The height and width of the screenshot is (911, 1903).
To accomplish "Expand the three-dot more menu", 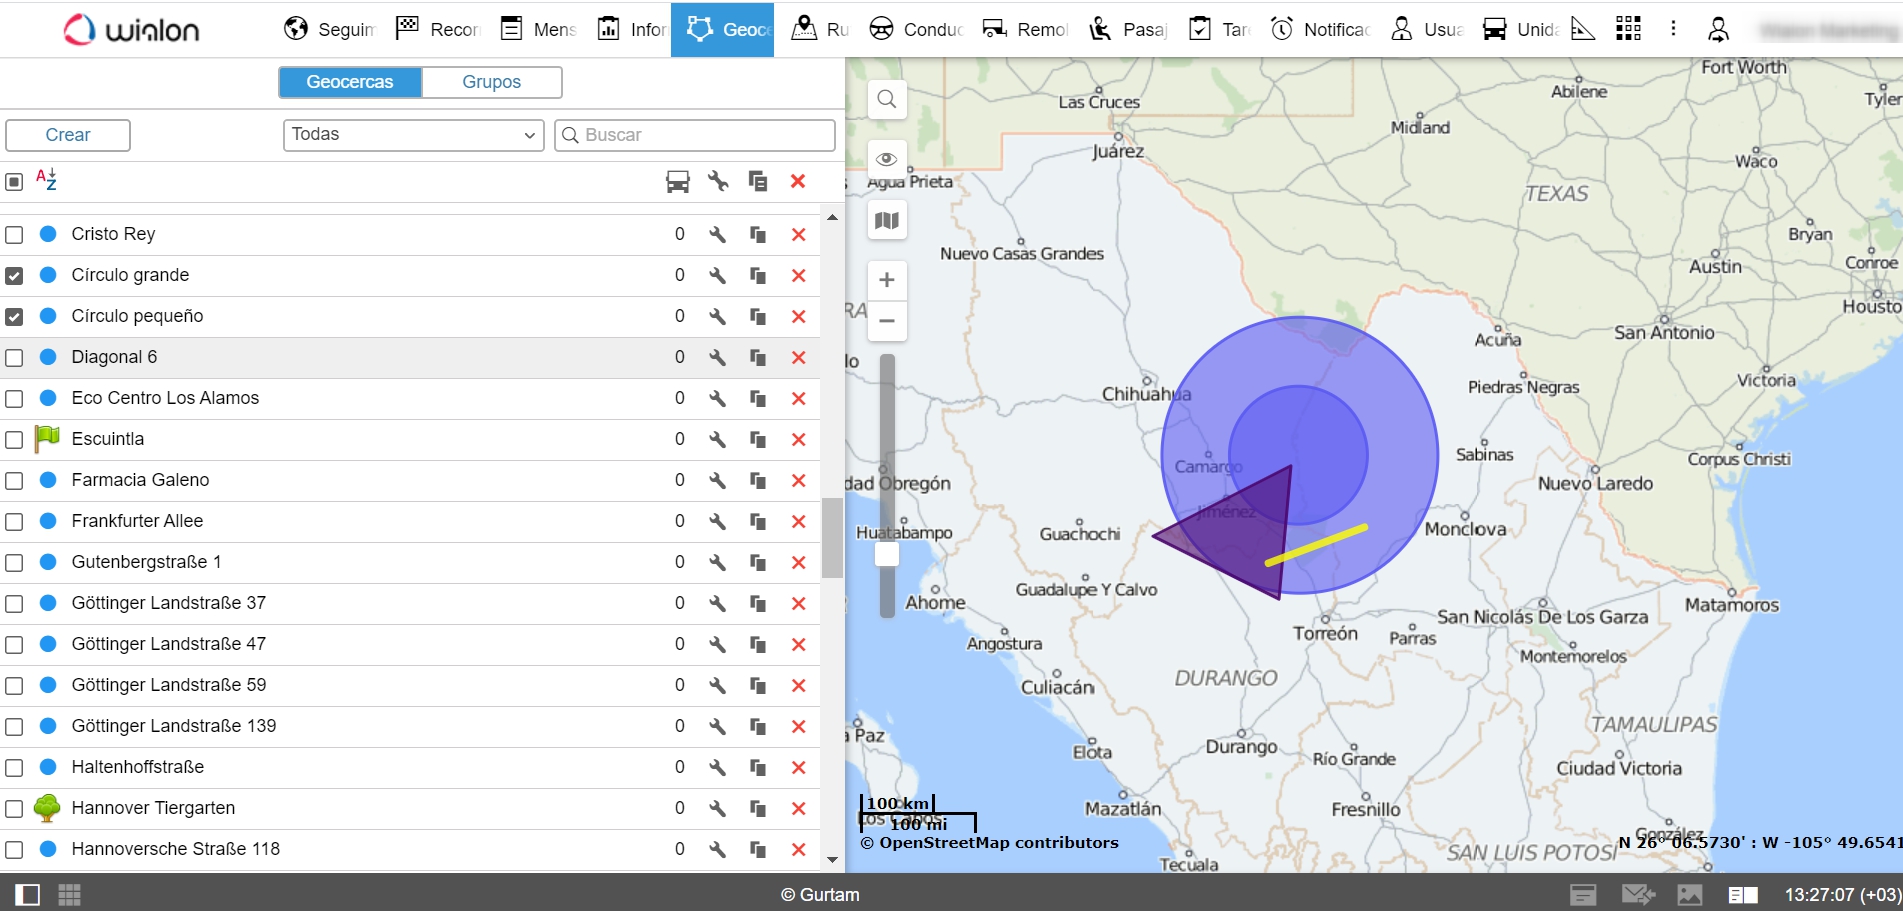I will pos(1673,29).
